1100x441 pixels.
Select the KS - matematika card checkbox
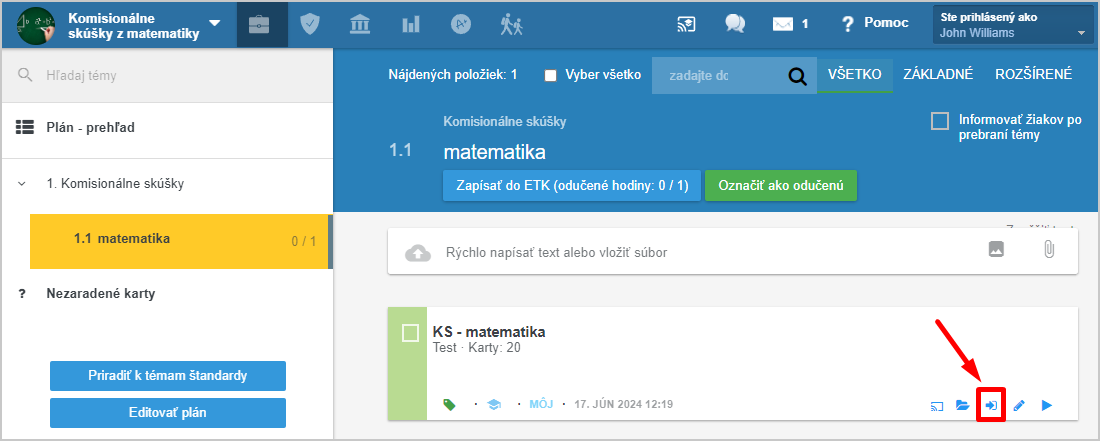[410, 333]
